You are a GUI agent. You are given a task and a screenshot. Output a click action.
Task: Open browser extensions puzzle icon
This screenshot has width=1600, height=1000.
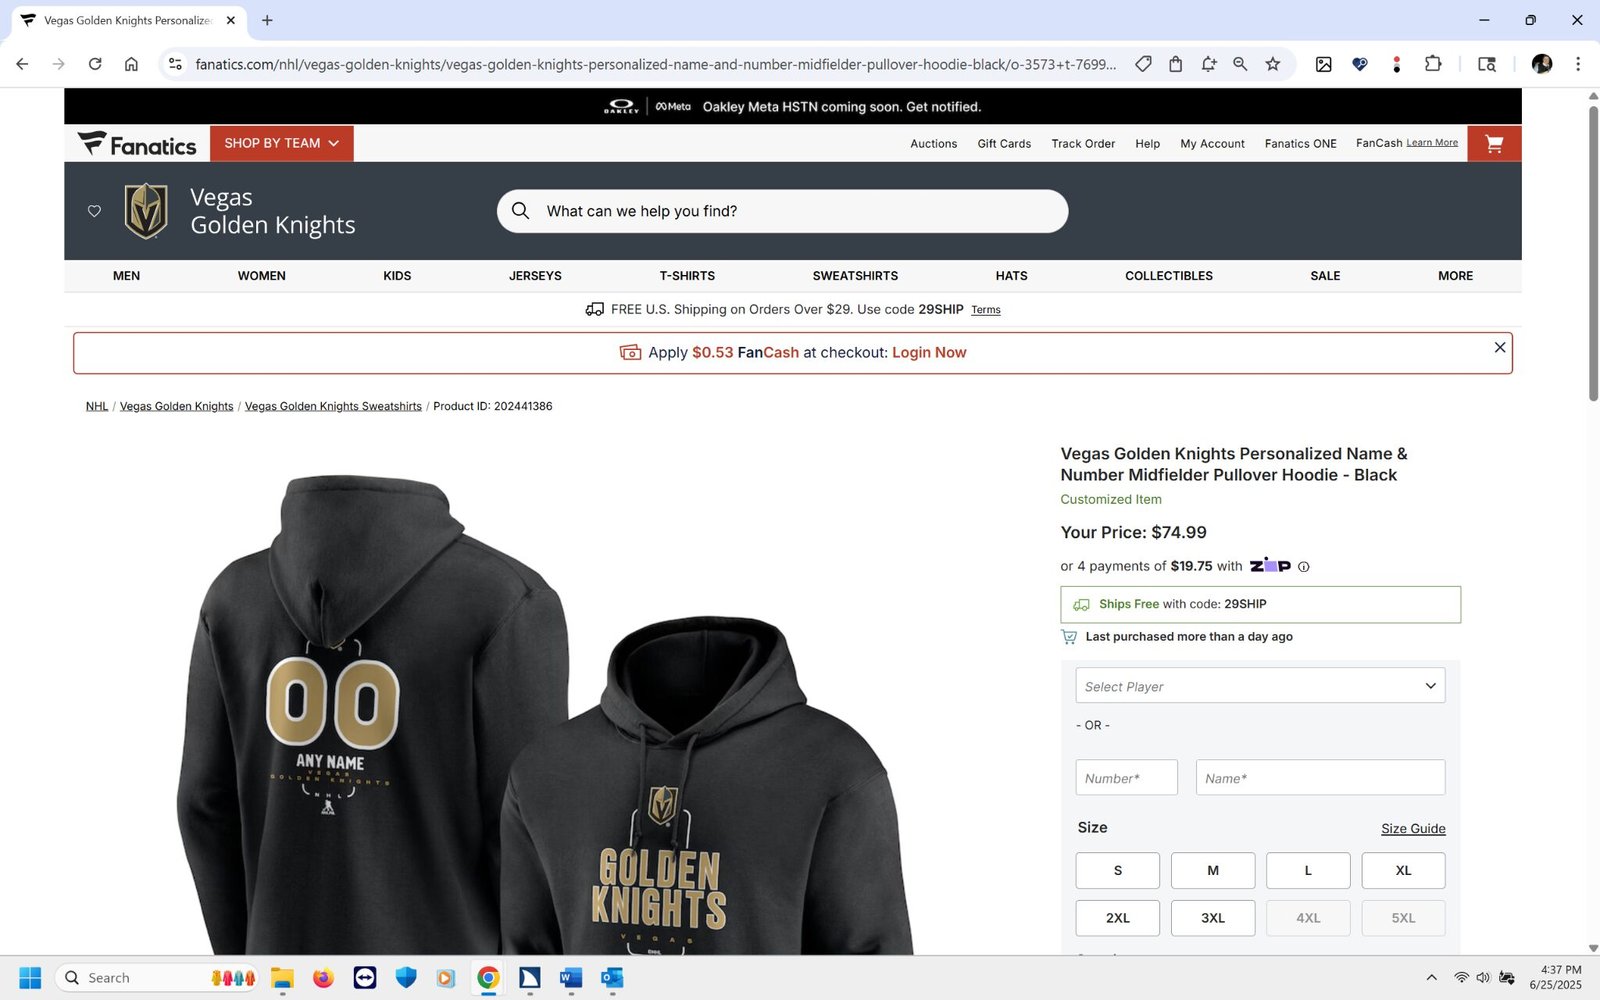pyautogui.click(x=1433, y=64)
